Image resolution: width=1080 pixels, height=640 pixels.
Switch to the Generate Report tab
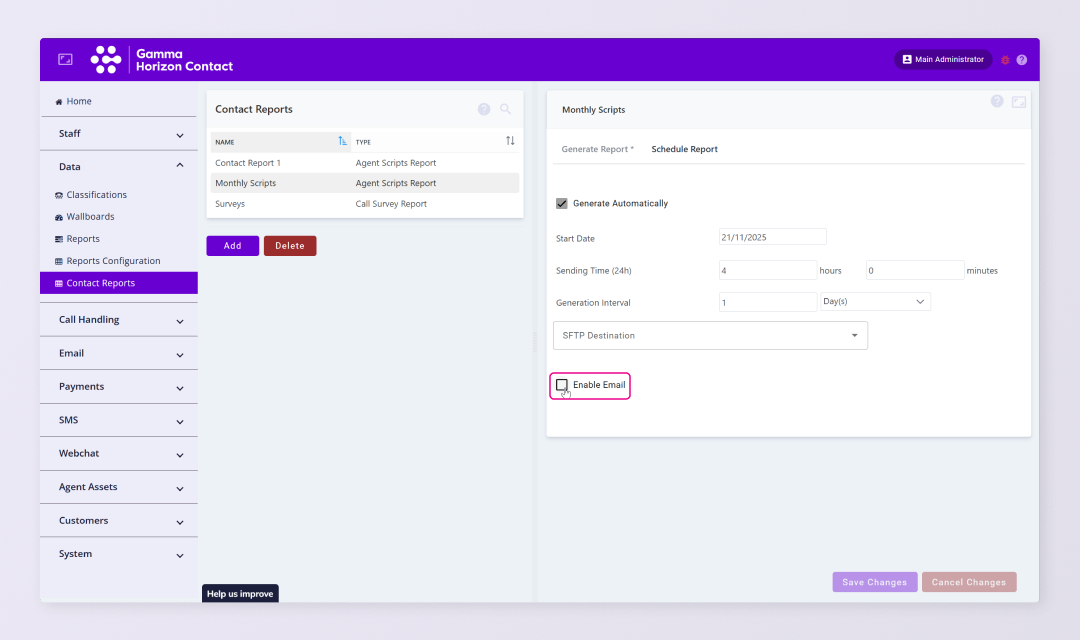597,149
